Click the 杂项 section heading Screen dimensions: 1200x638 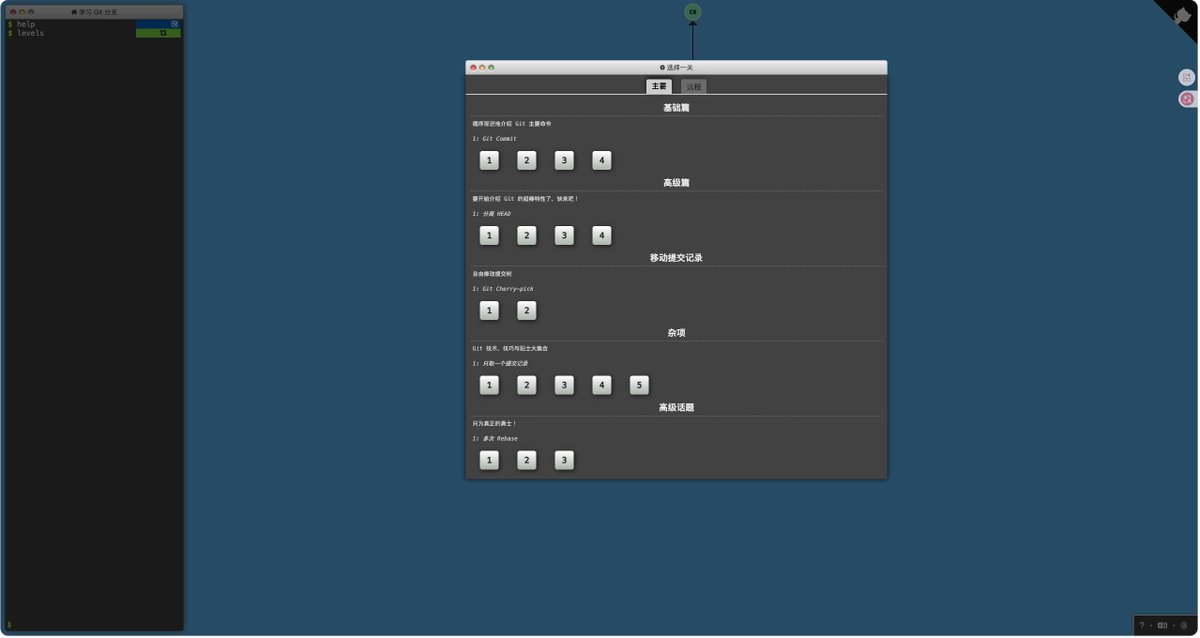(x=676, y=332)
